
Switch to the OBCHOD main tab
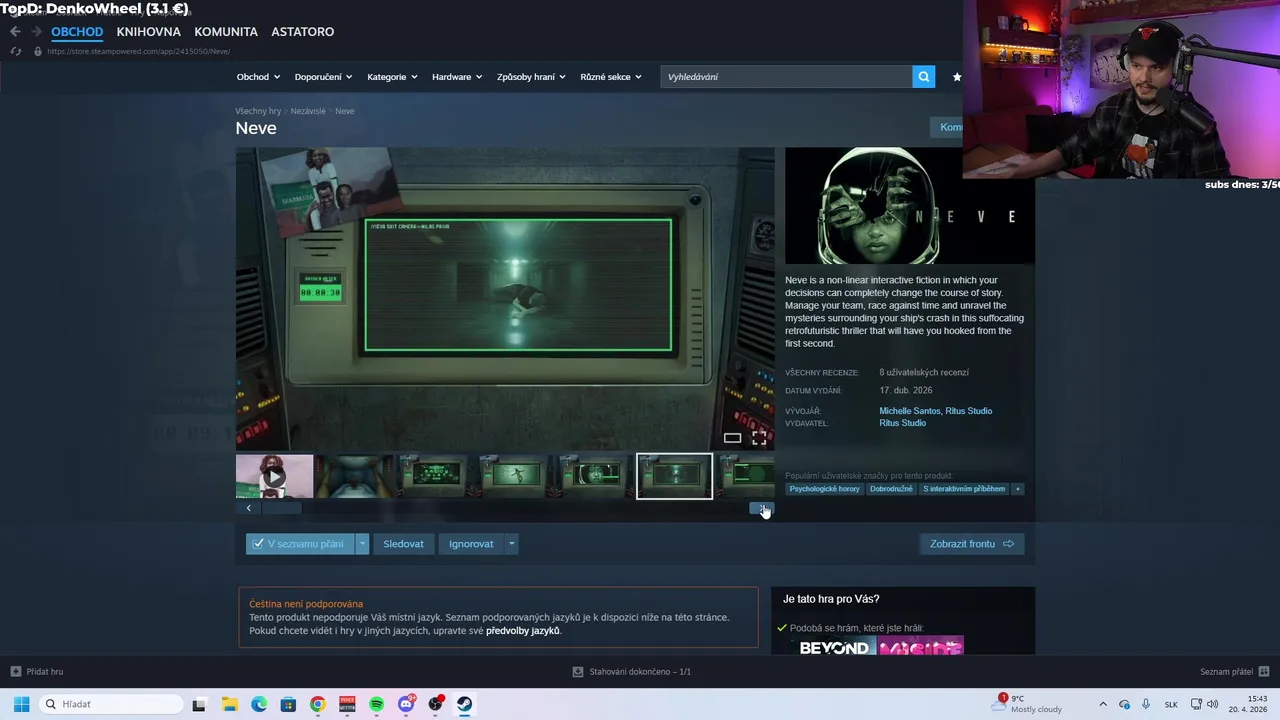(77, 32)
